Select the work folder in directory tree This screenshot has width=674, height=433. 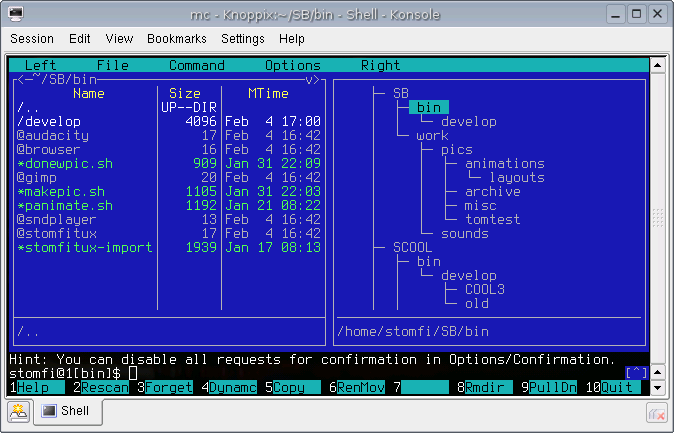pos(432,135)
